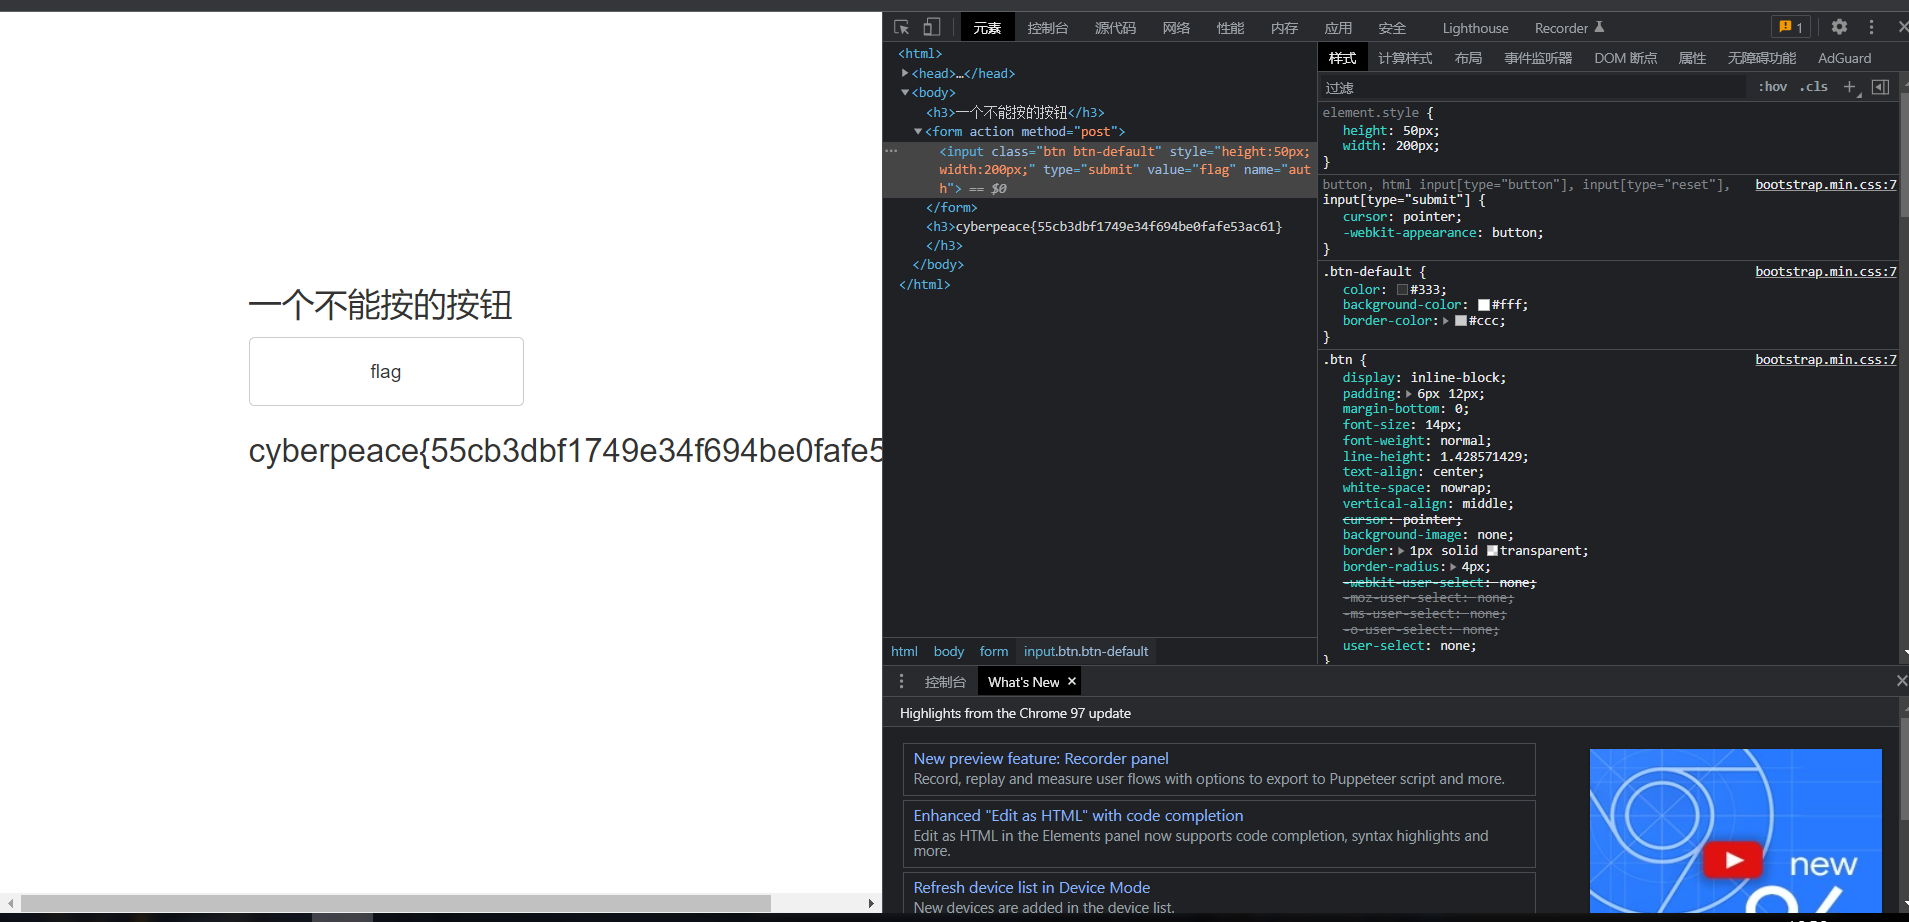
Task: Close the bottom drawer panel
Action: (1901, 681)
